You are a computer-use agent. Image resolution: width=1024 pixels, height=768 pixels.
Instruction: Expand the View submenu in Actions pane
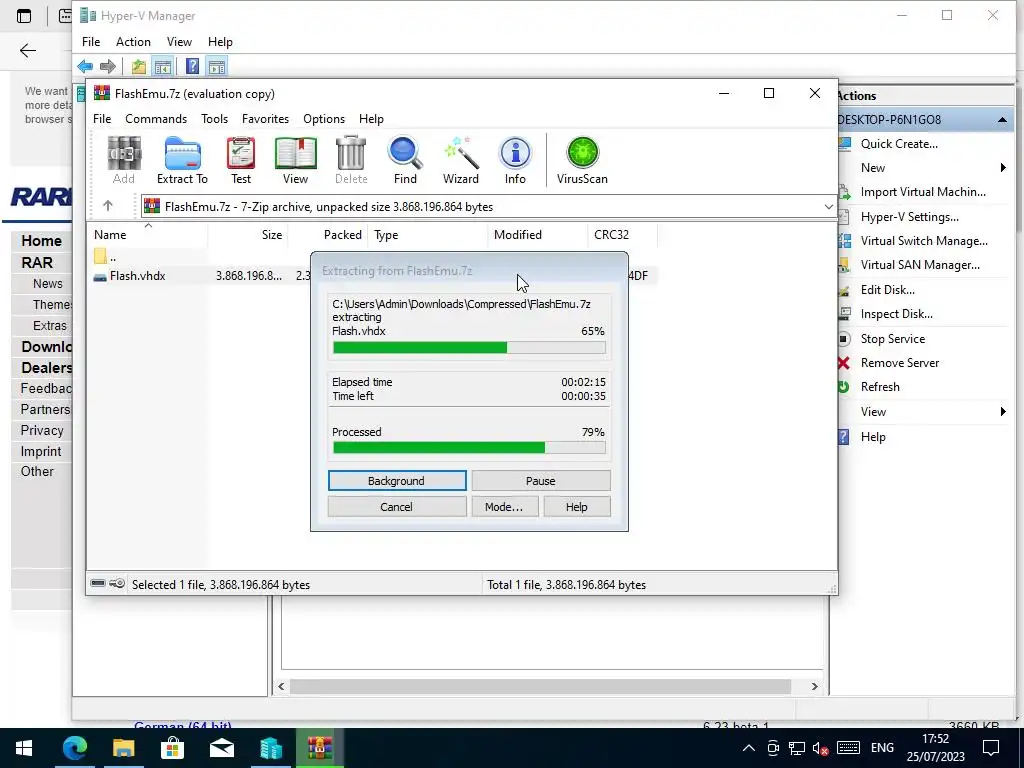(x=1002, y=411)
